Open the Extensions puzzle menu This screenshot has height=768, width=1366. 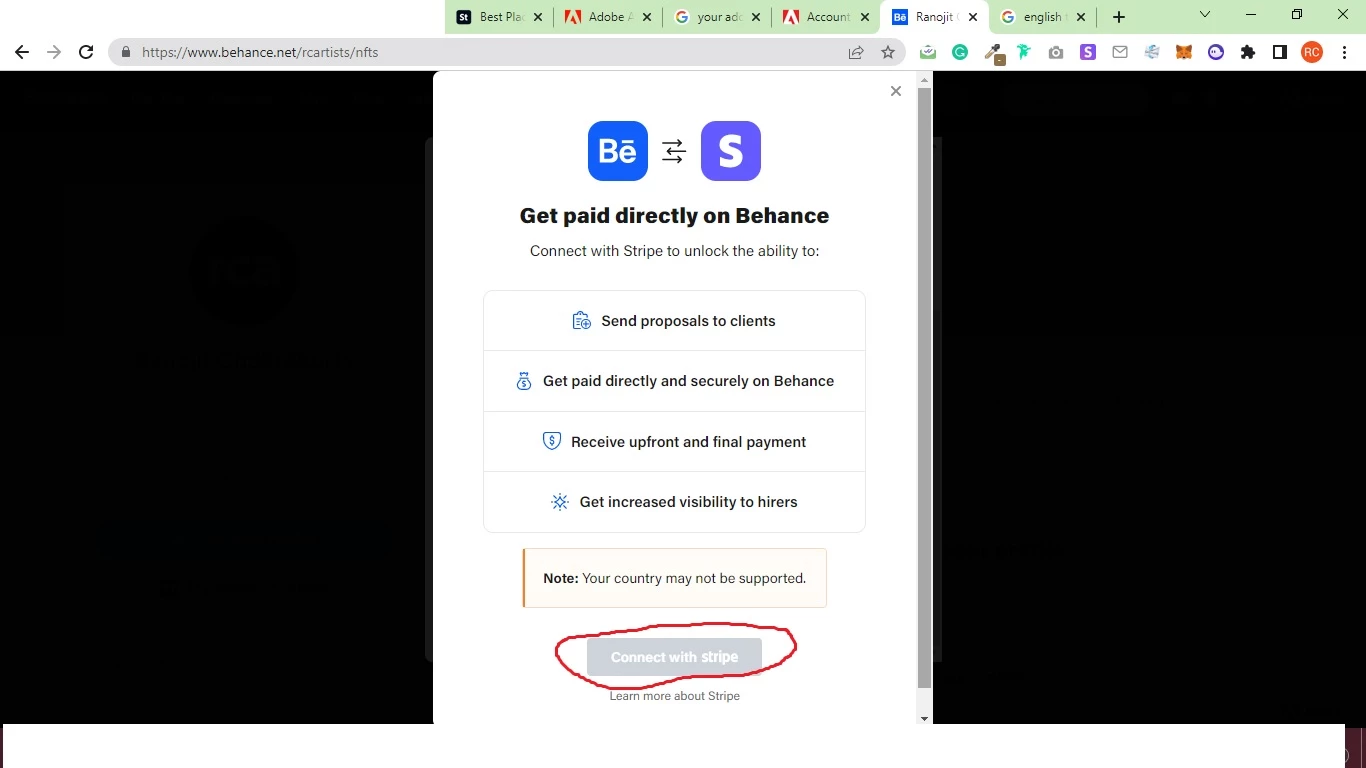(x=1248, y=52)
